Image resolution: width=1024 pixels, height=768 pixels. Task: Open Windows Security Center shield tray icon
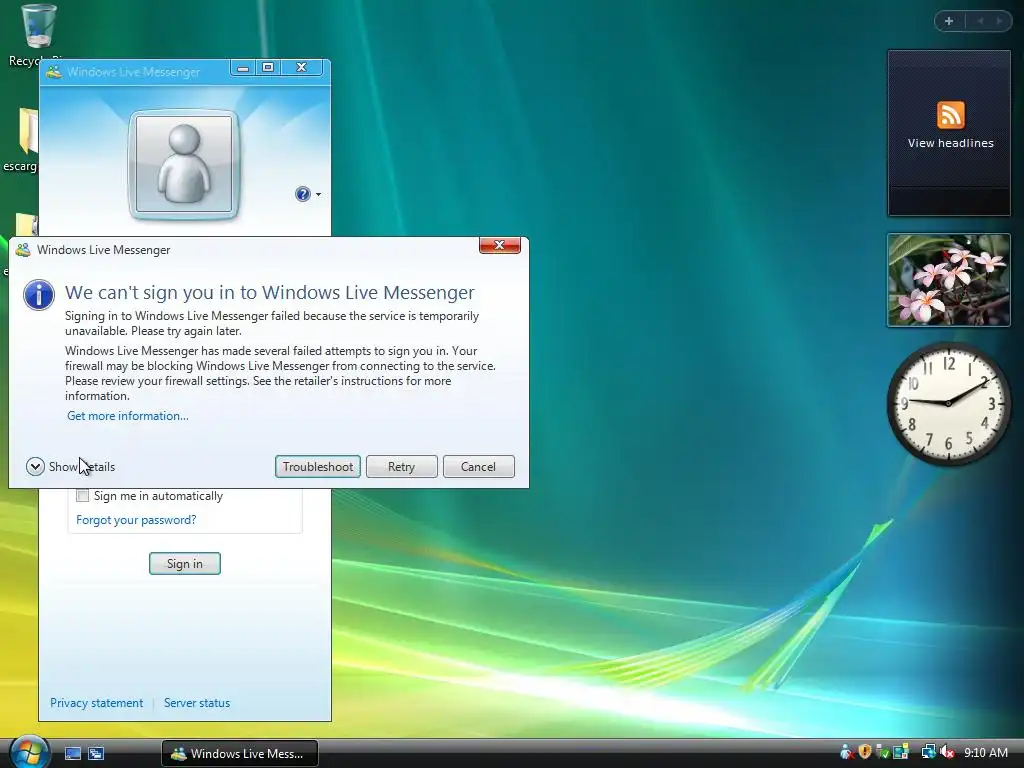pos(865,752)
